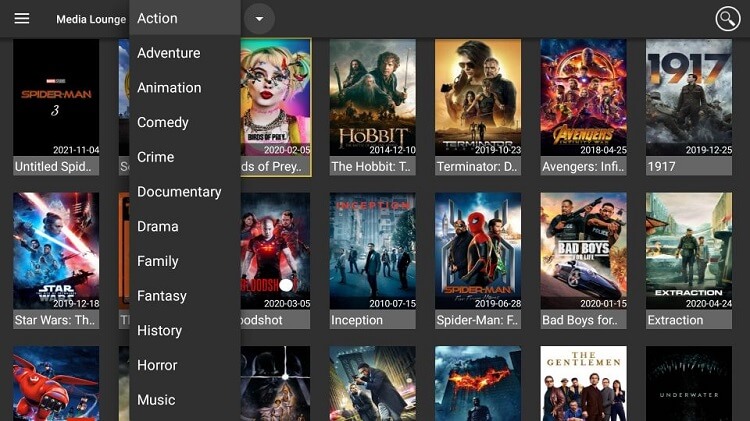Click the 2014-12-10 release date

point(392,150)
